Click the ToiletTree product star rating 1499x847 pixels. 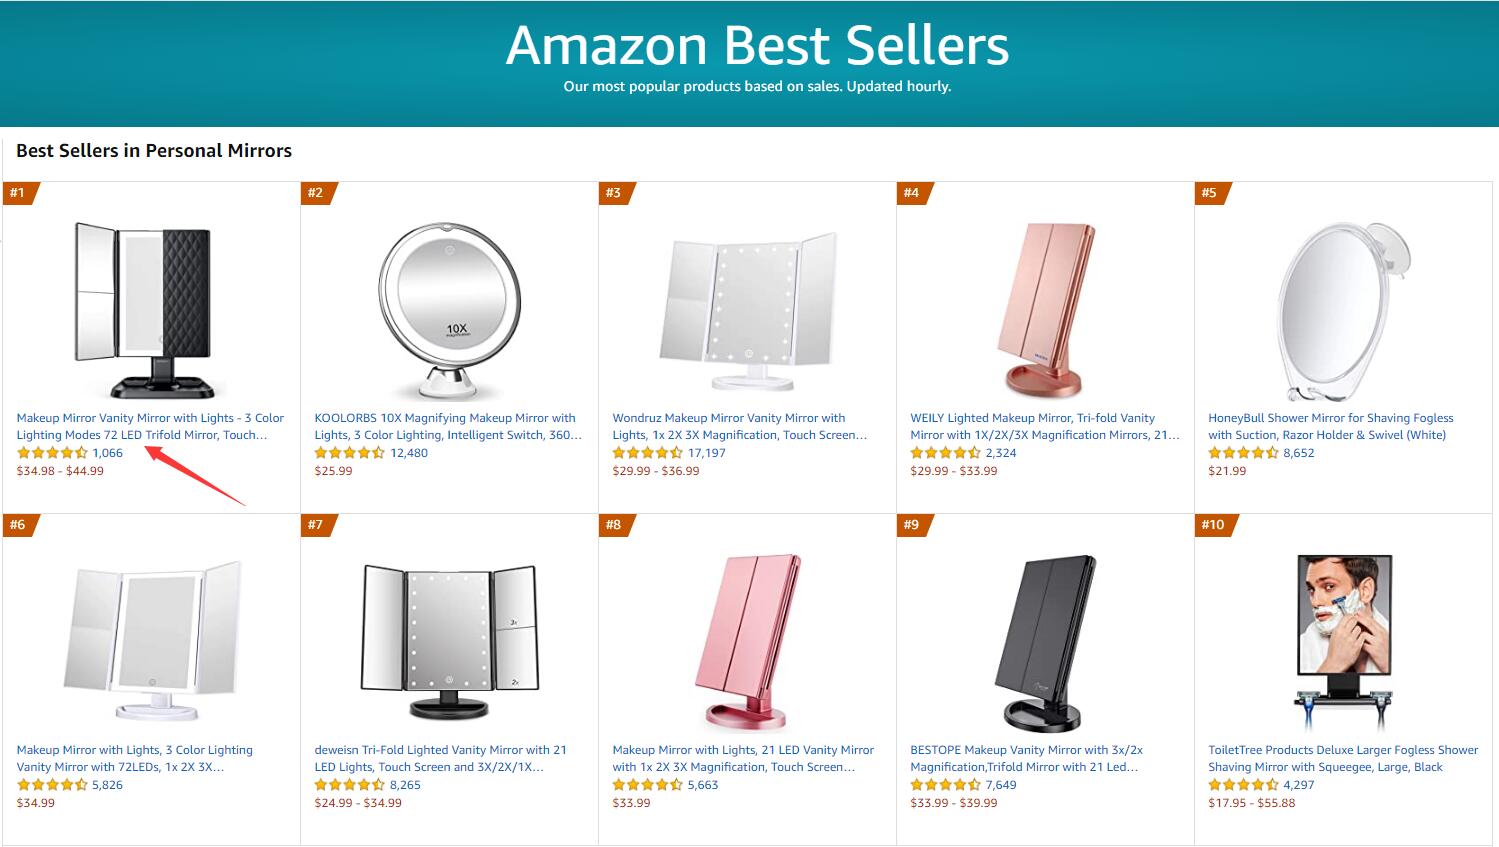tap(1244, 785)
